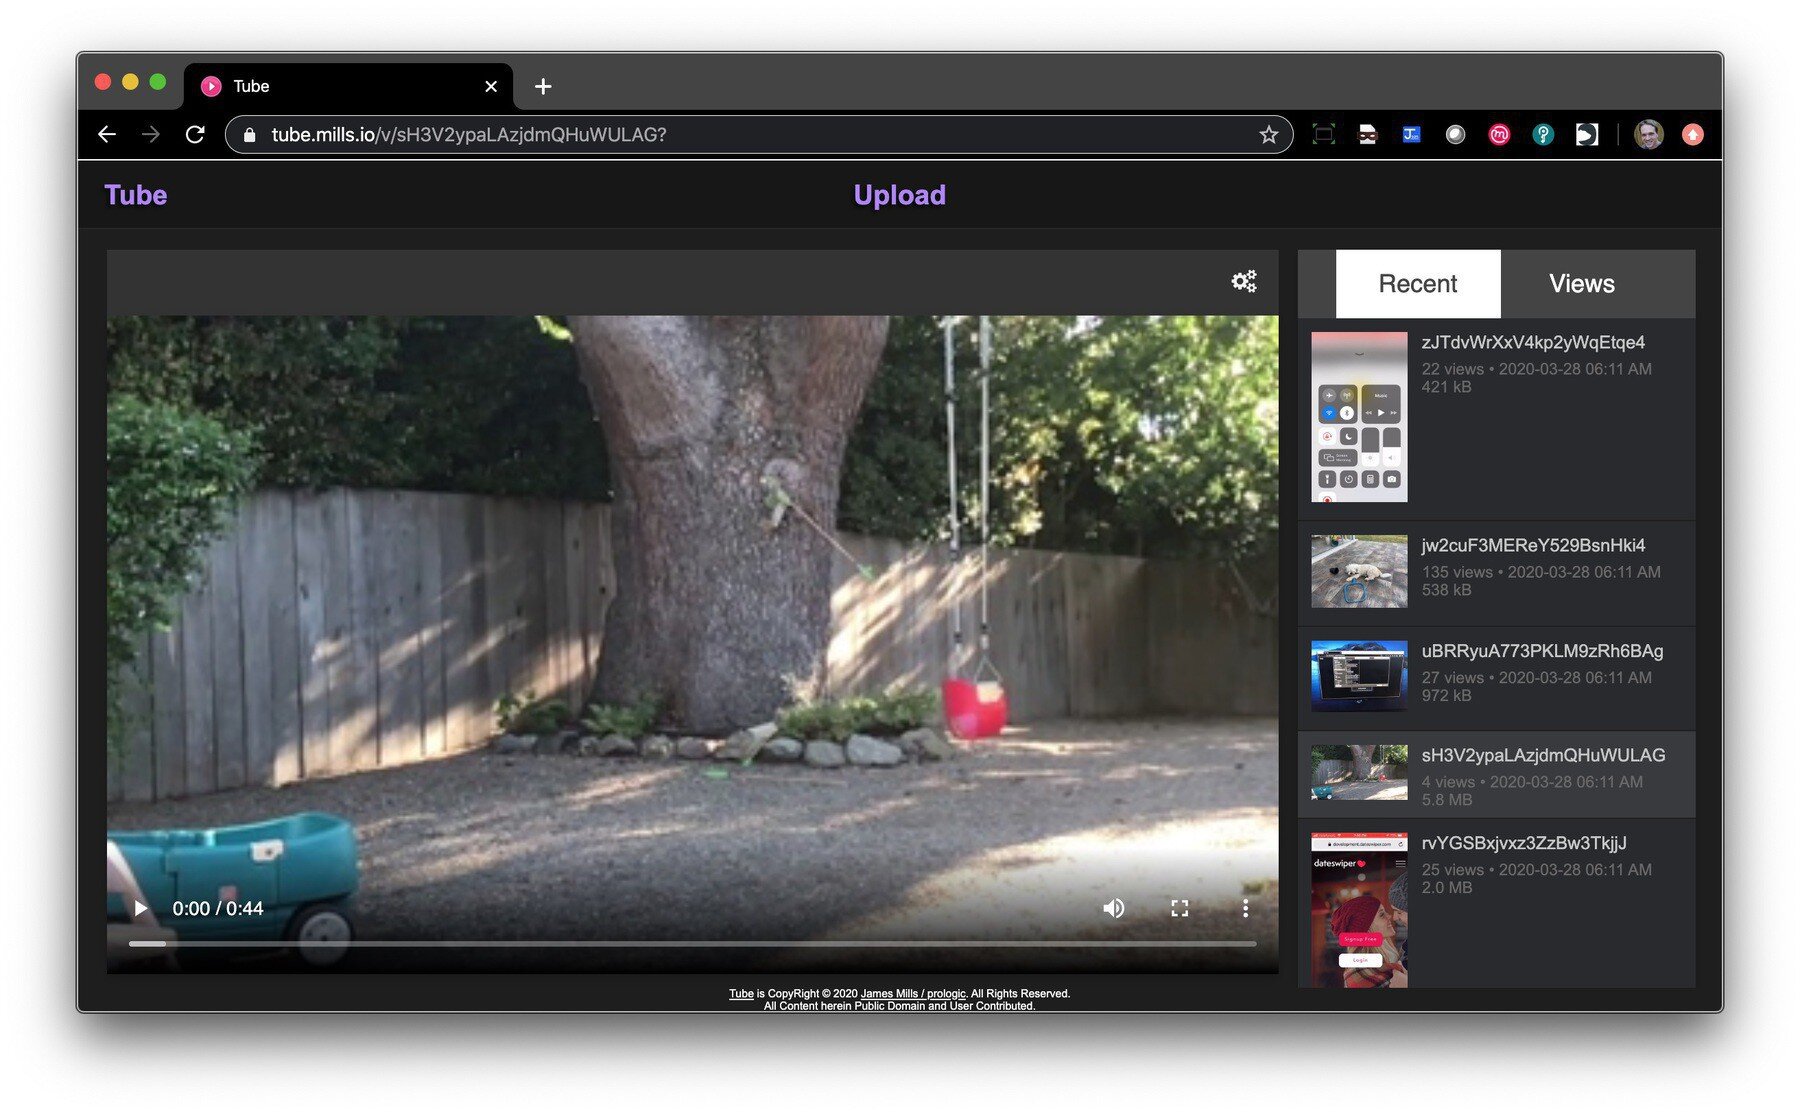
Task: Bookmark this page with the star icon
Action: pyautogui.click(x=1268, y=135)
